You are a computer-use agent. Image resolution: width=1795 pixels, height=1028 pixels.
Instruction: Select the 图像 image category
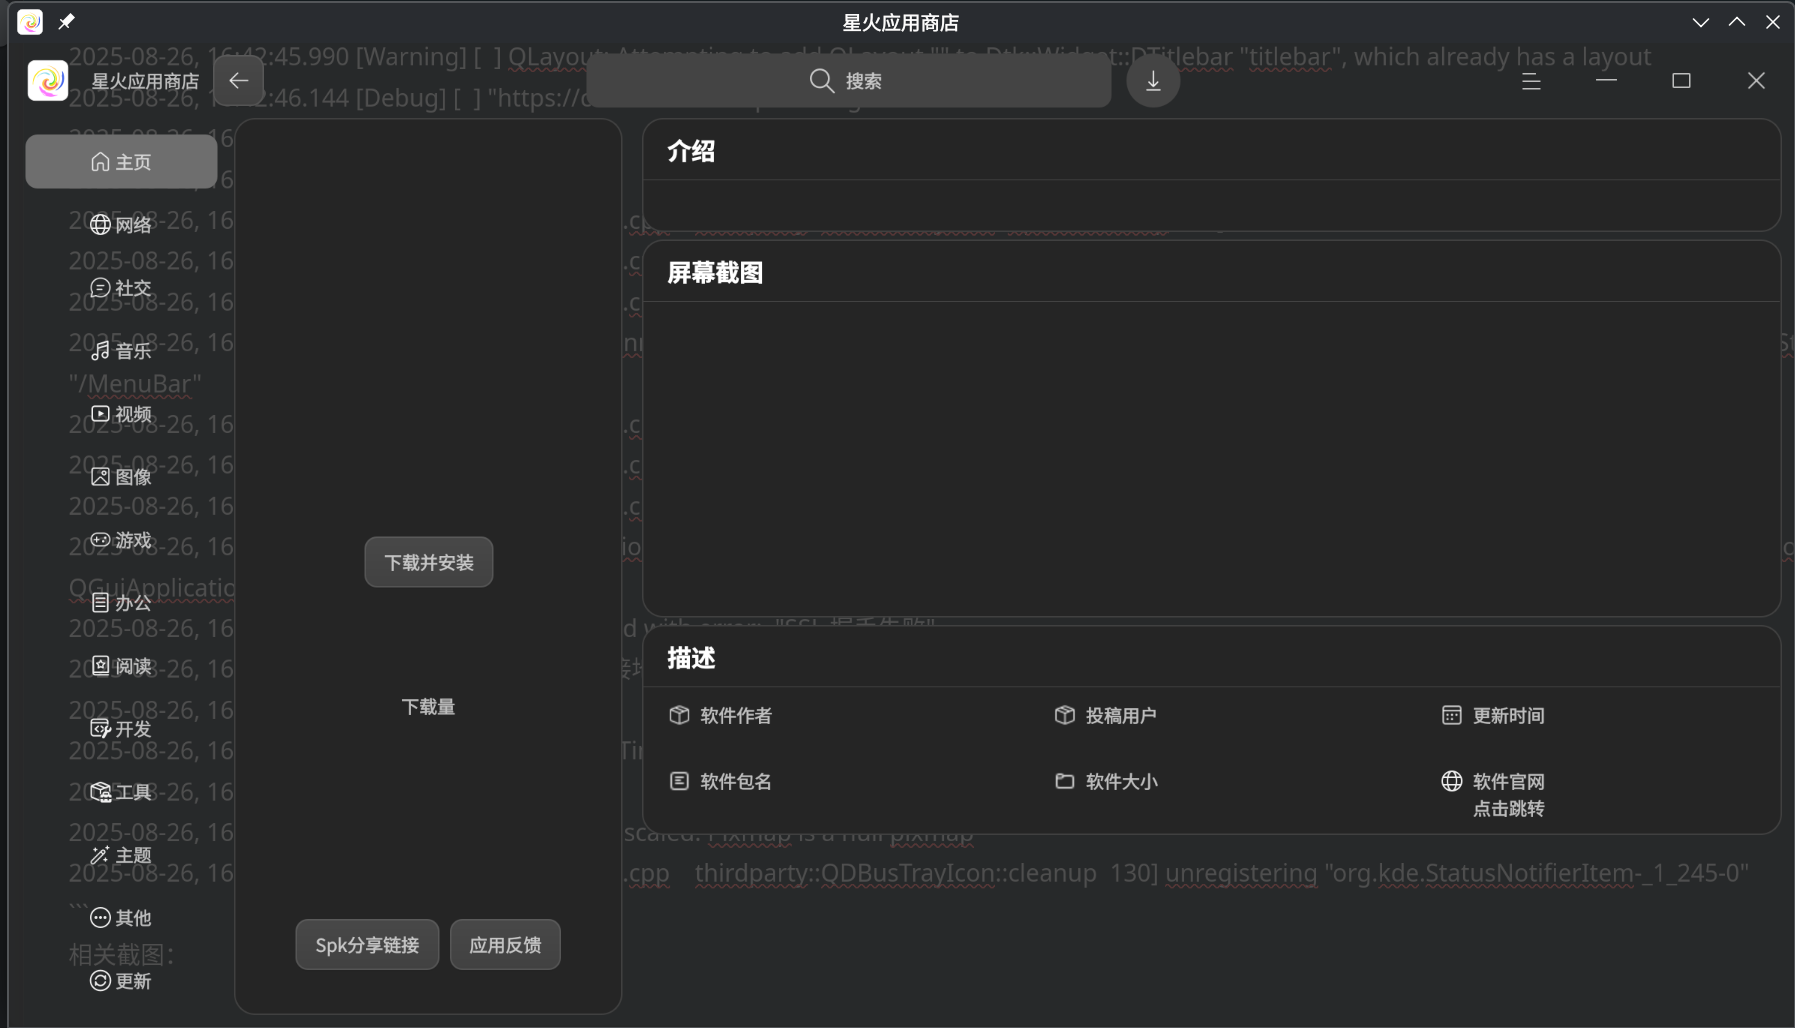click(x=121, y=477)
